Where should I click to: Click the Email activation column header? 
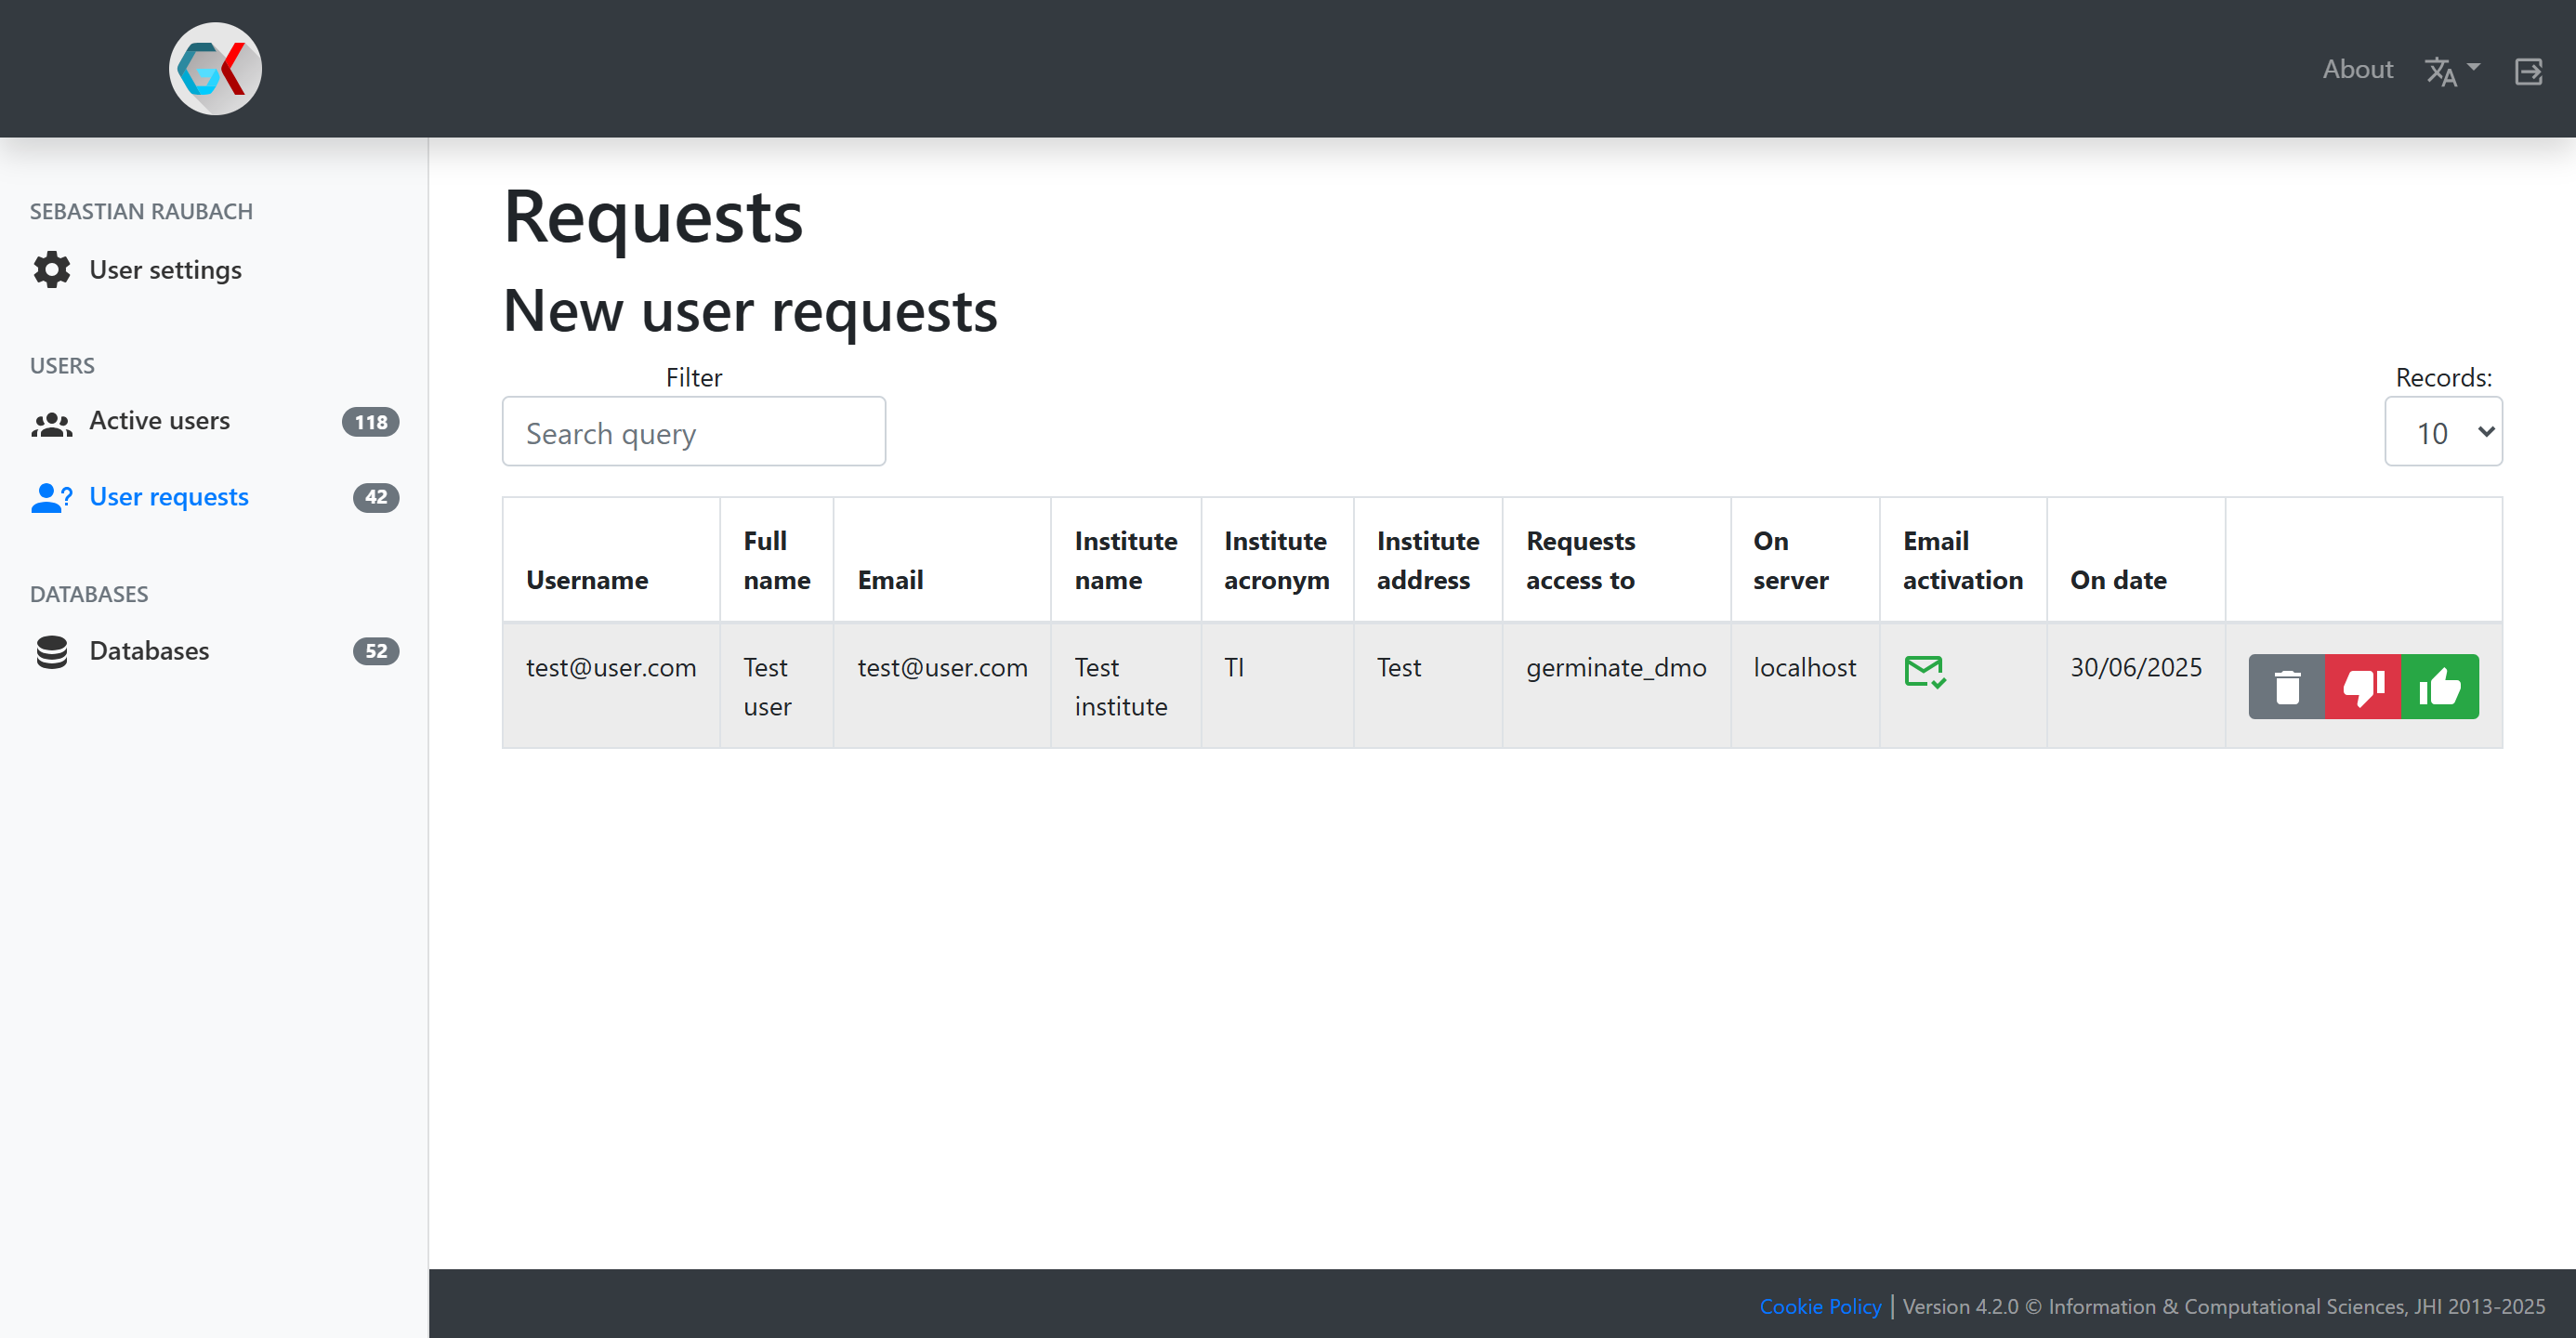1962,560
